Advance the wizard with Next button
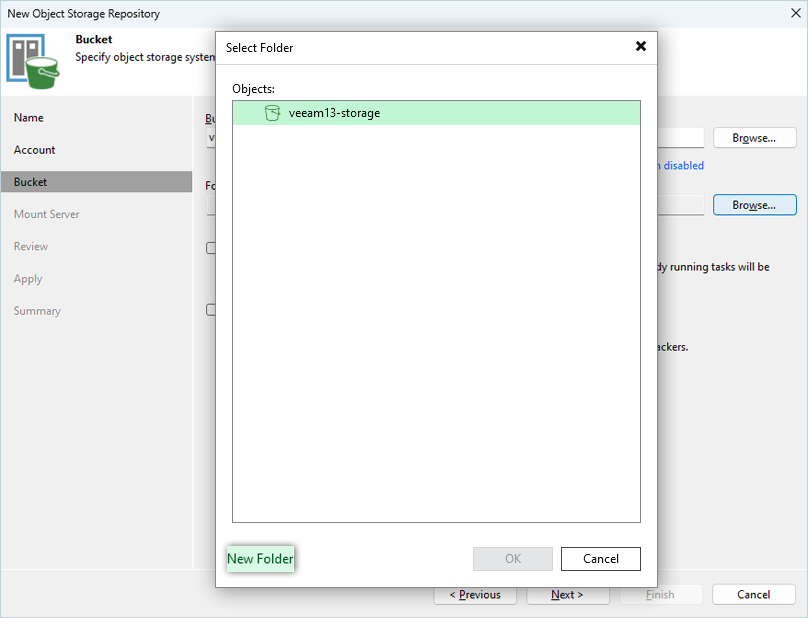 [567, 595]
